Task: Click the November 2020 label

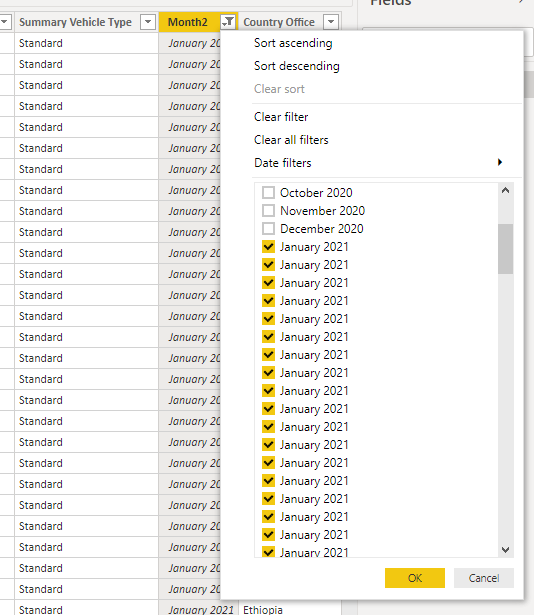Action: 323,211
